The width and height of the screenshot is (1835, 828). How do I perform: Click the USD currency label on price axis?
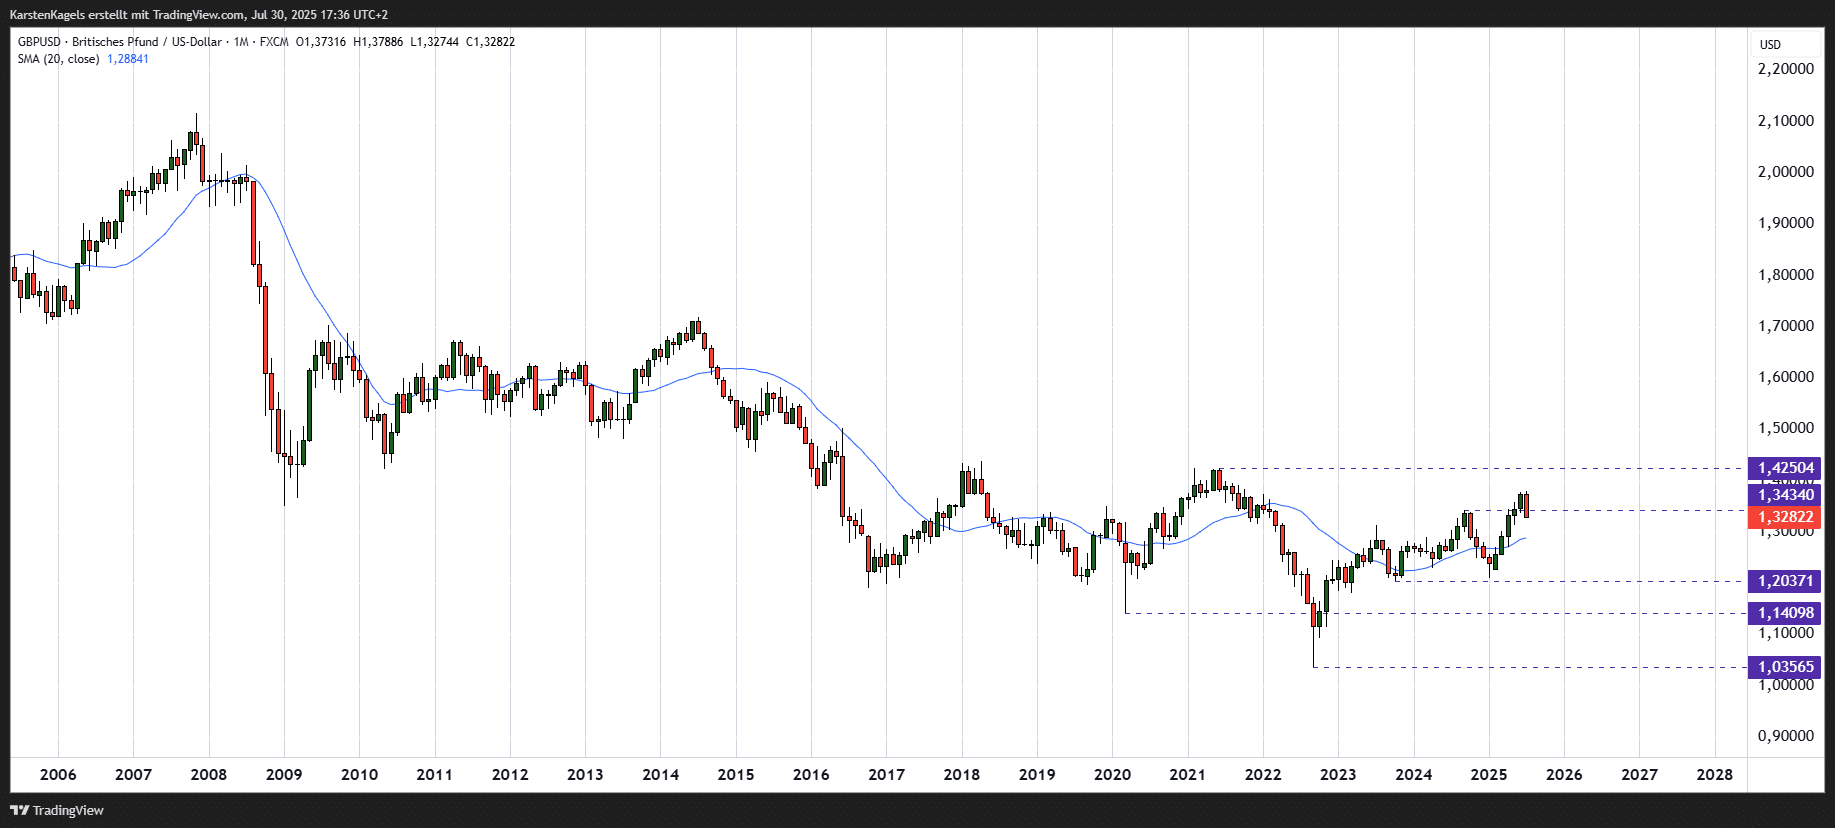pyautogui.click(x=1770, y=45)
